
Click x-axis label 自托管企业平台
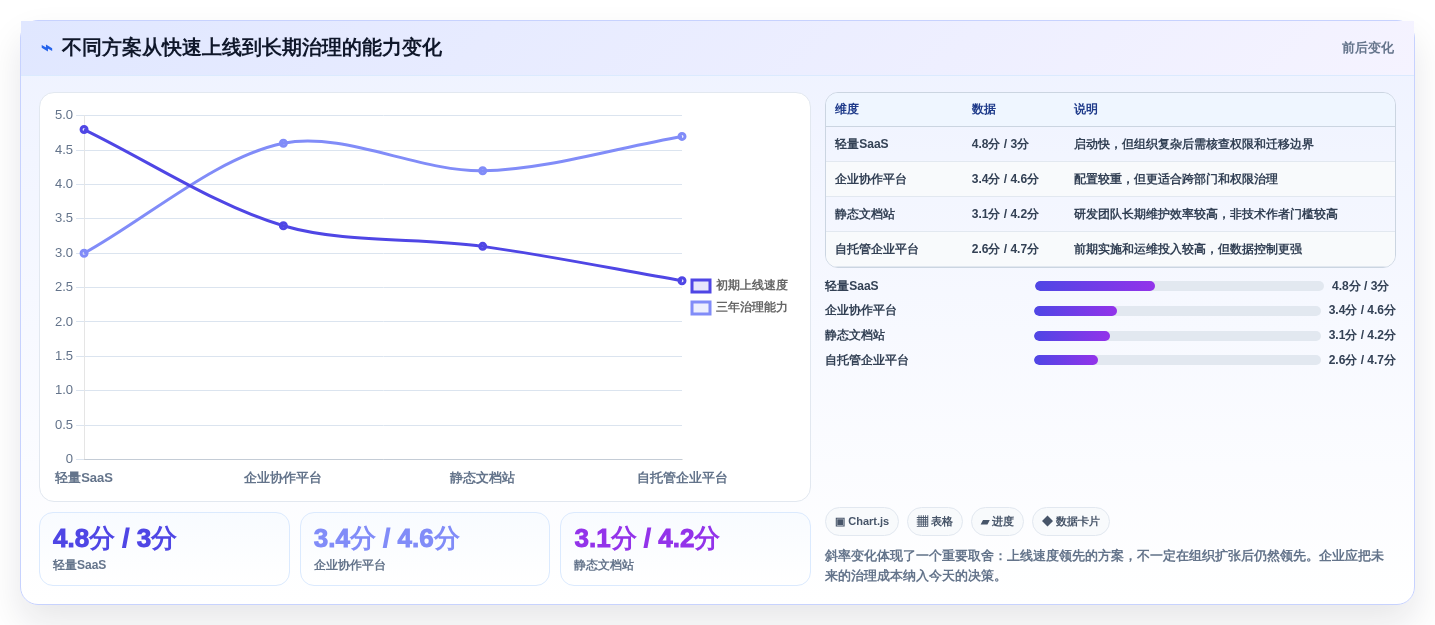click(x=682, y=478)
